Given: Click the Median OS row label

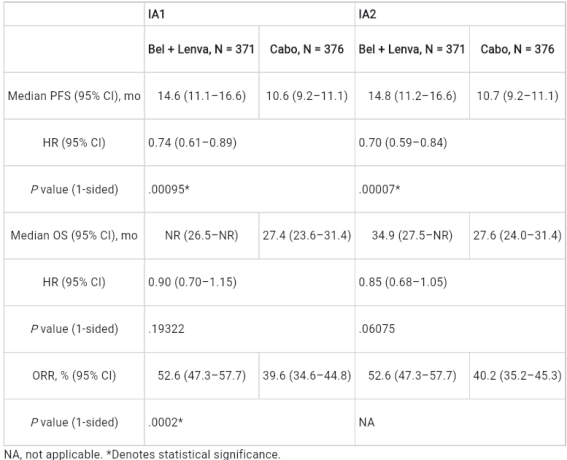Looking at the screenshot, I should point(74,235).
